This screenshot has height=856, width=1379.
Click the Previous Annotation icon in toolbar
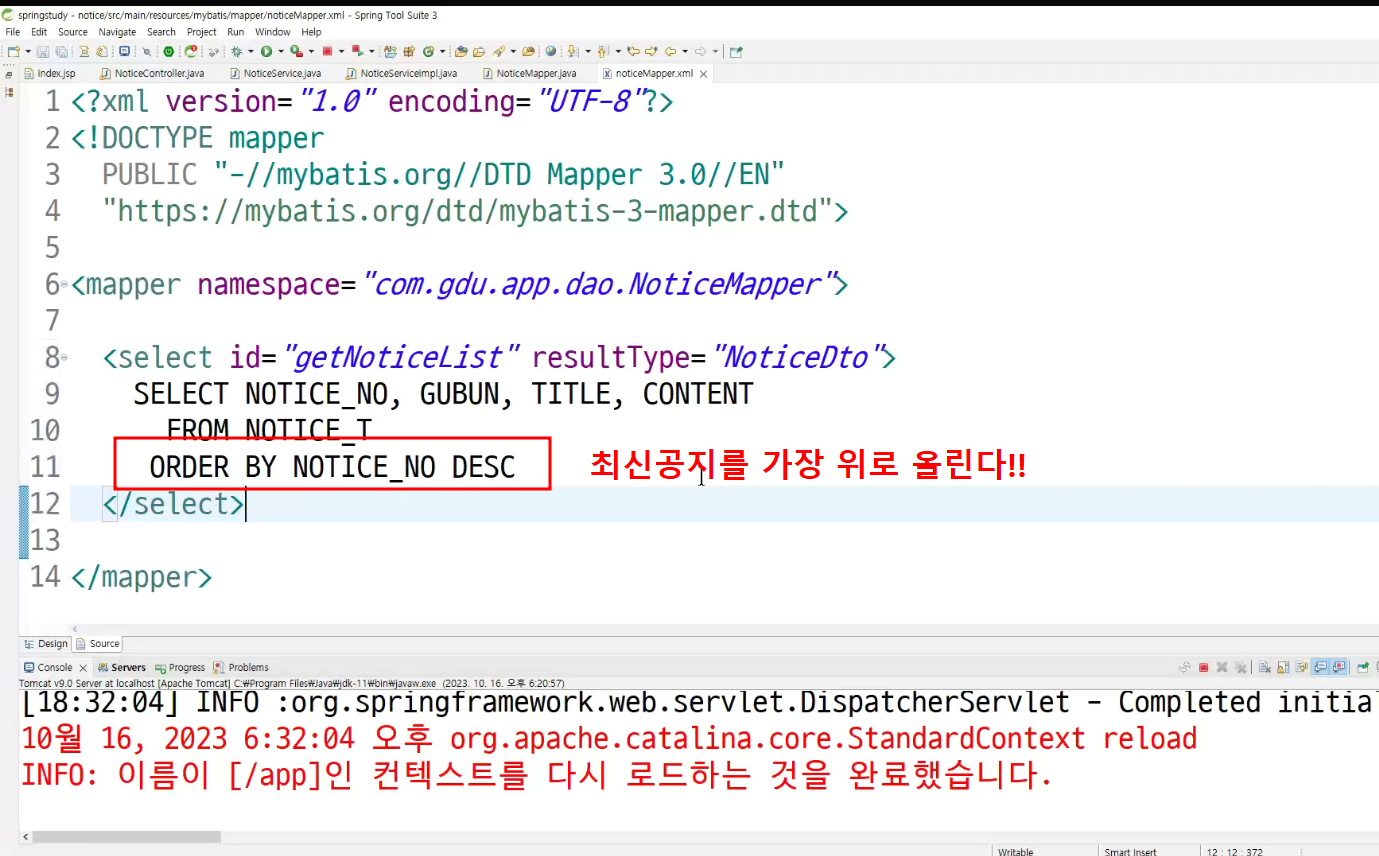point(602,51)
